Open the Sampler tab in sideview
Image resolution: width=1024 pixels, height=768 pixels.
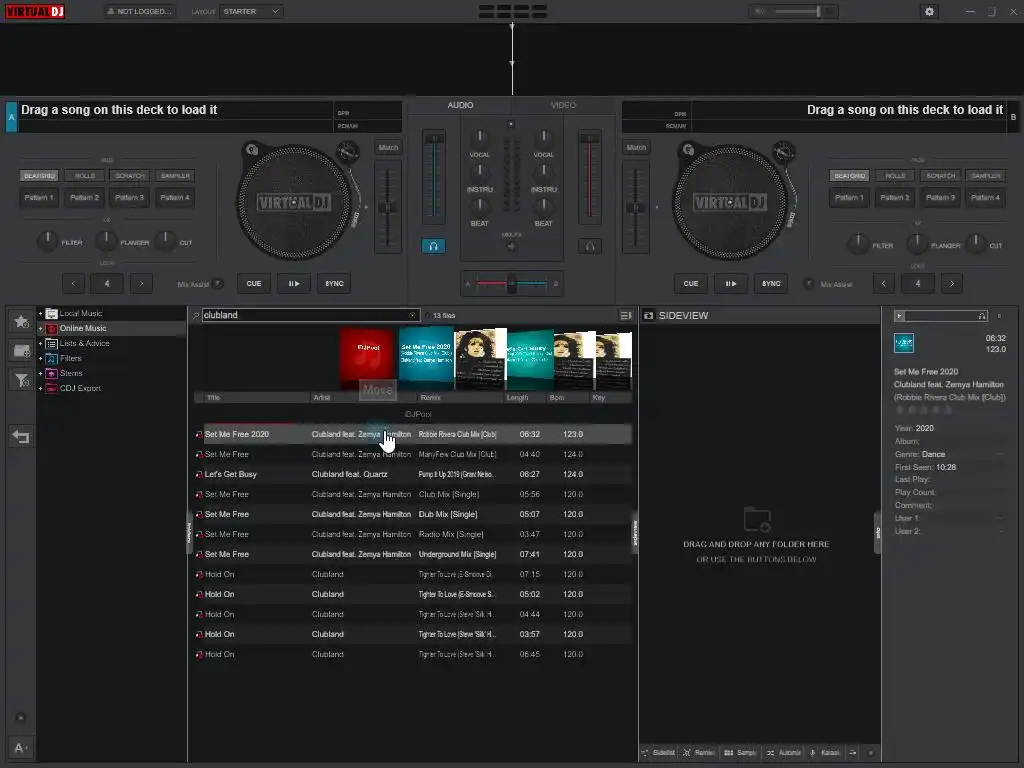[x=740, y=752]
